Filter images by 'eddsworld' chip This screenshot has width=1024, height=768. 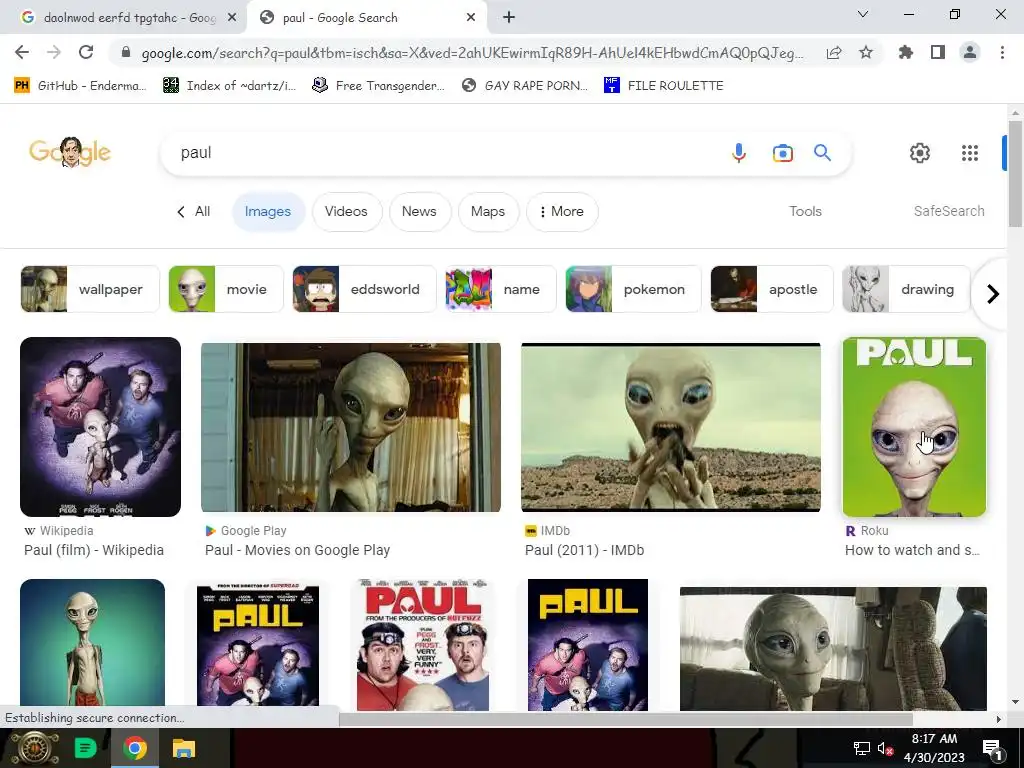(x=364, y=289)
